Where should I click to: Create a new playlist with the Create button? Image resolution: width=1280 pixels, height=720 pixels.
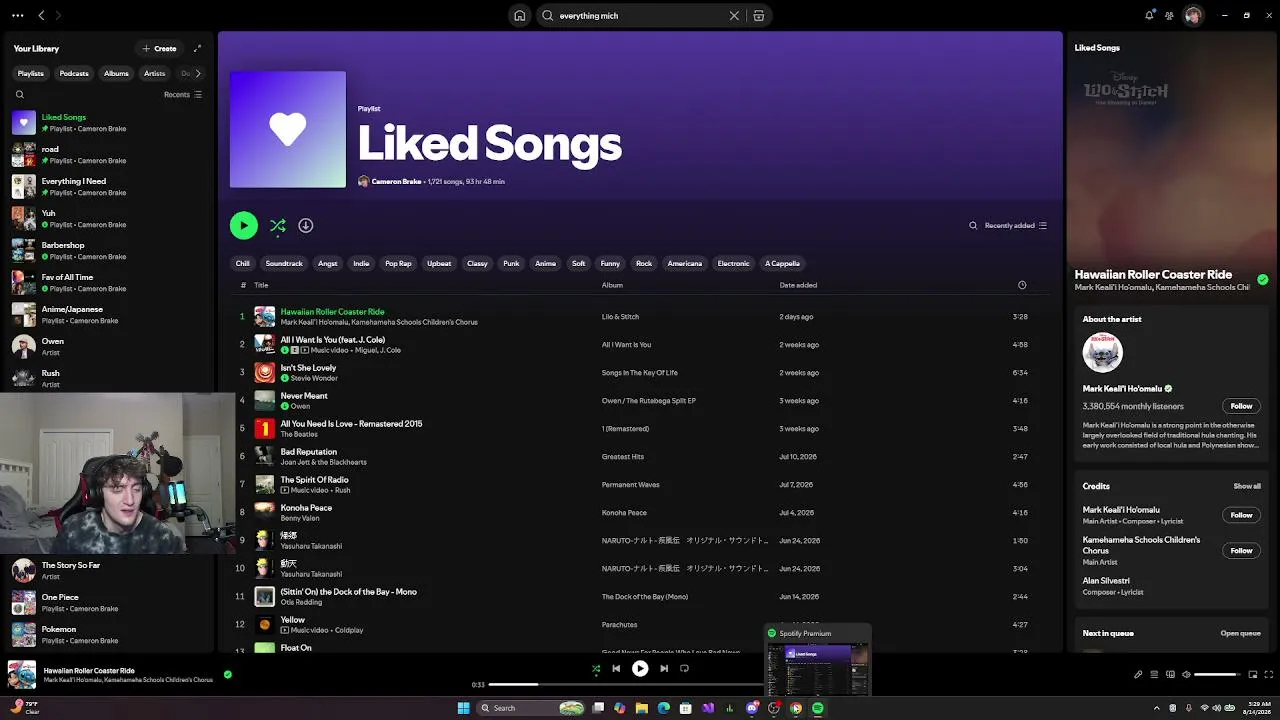(x=160, y=48)
